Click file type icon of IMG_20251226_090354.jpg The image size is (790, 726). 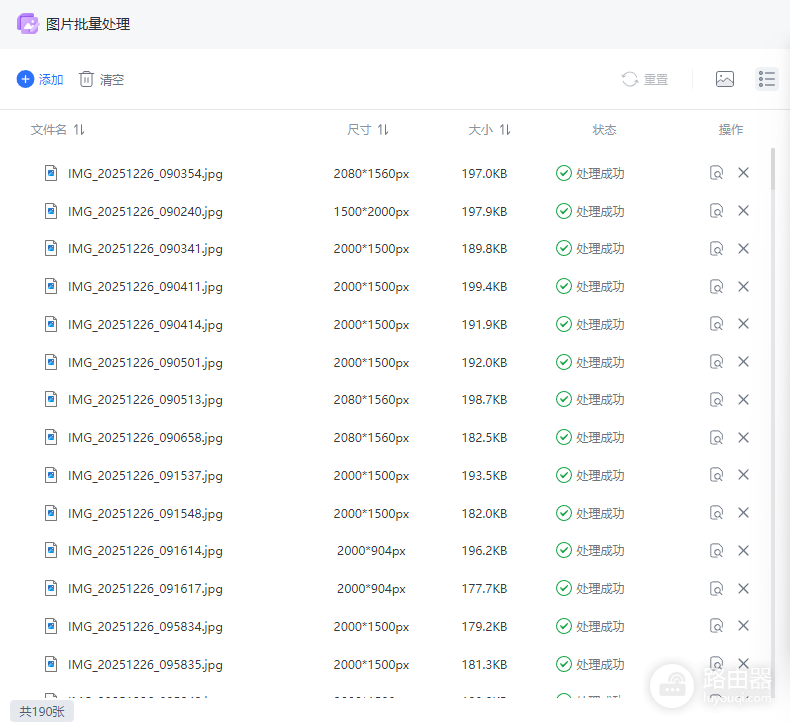coord(51,173)
